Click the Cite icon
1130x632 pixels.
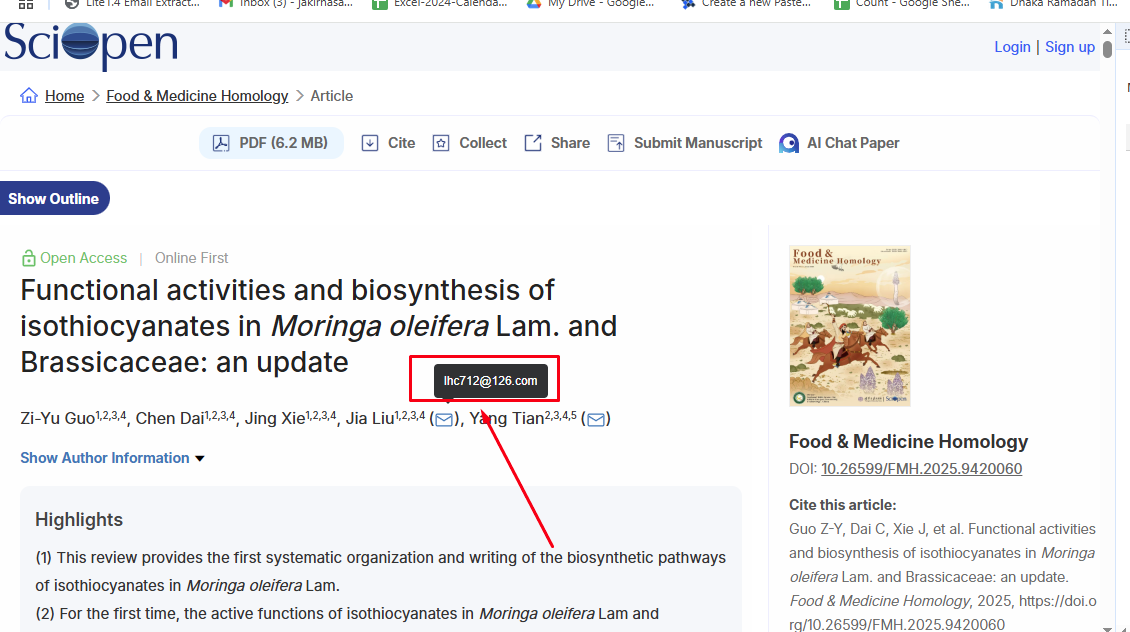(x=370, y=143)
